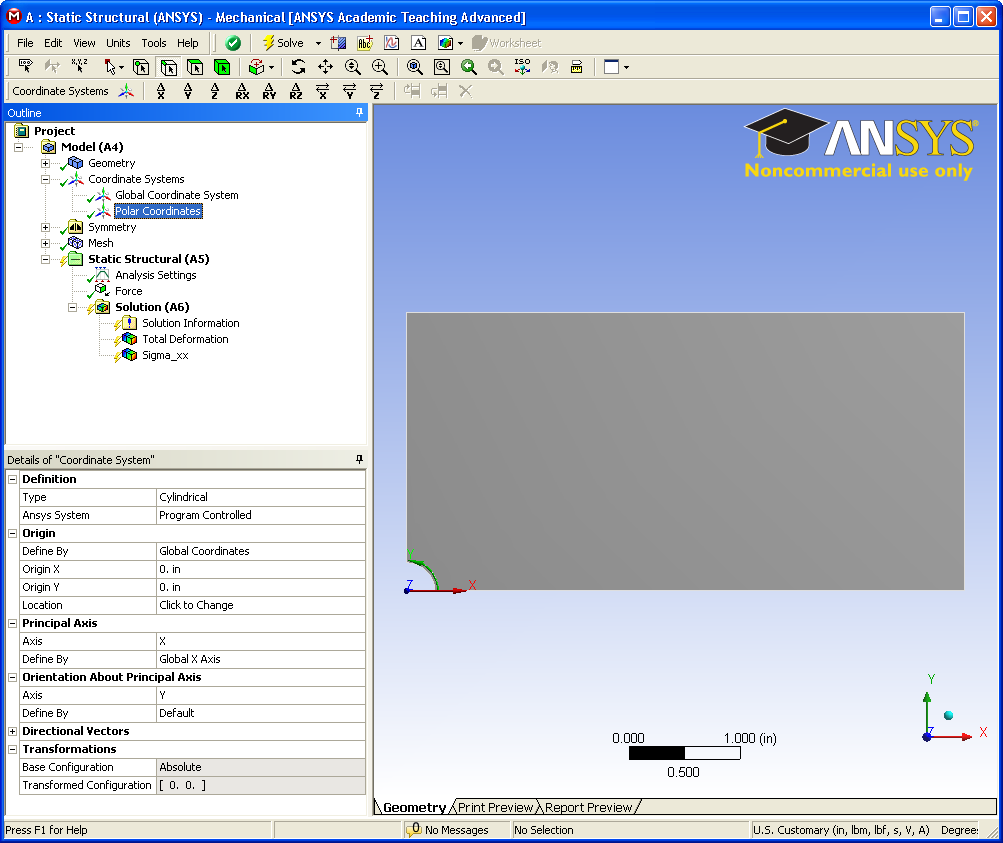Select Total Deformation result item
This screenshot has width=1003, height=843.
coord(185,339)
